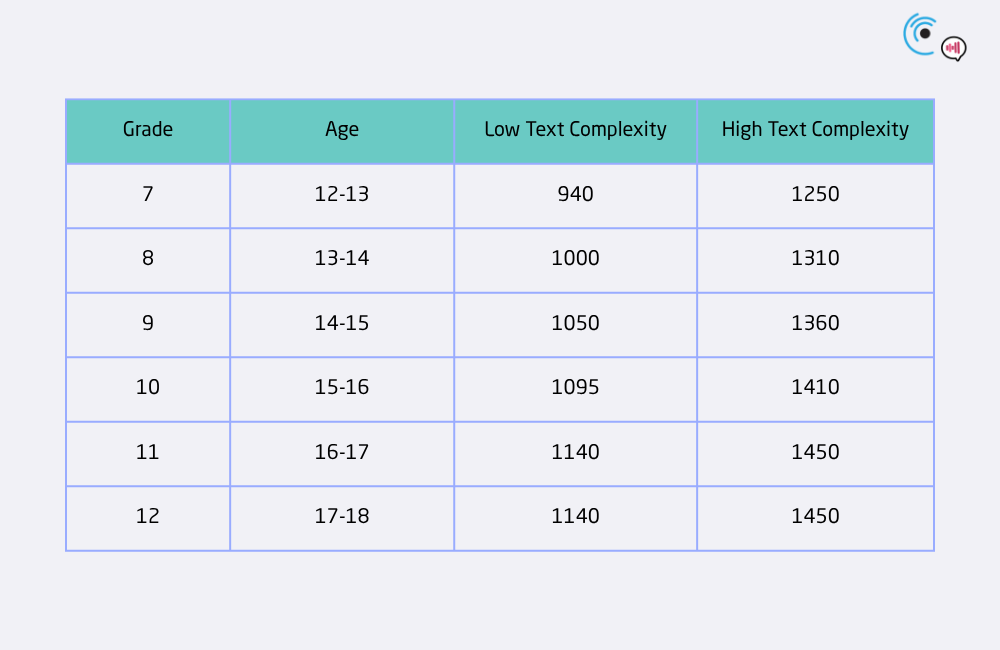Click the 1000 low complexity cell

click(575, 260)
